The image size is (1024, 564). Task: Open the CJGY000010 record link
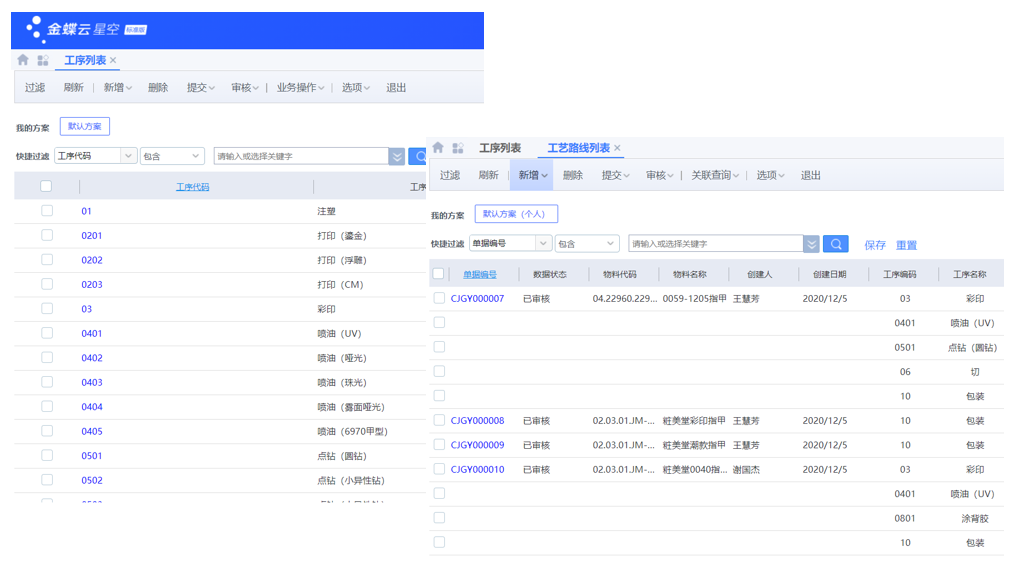tap(477, 469)
